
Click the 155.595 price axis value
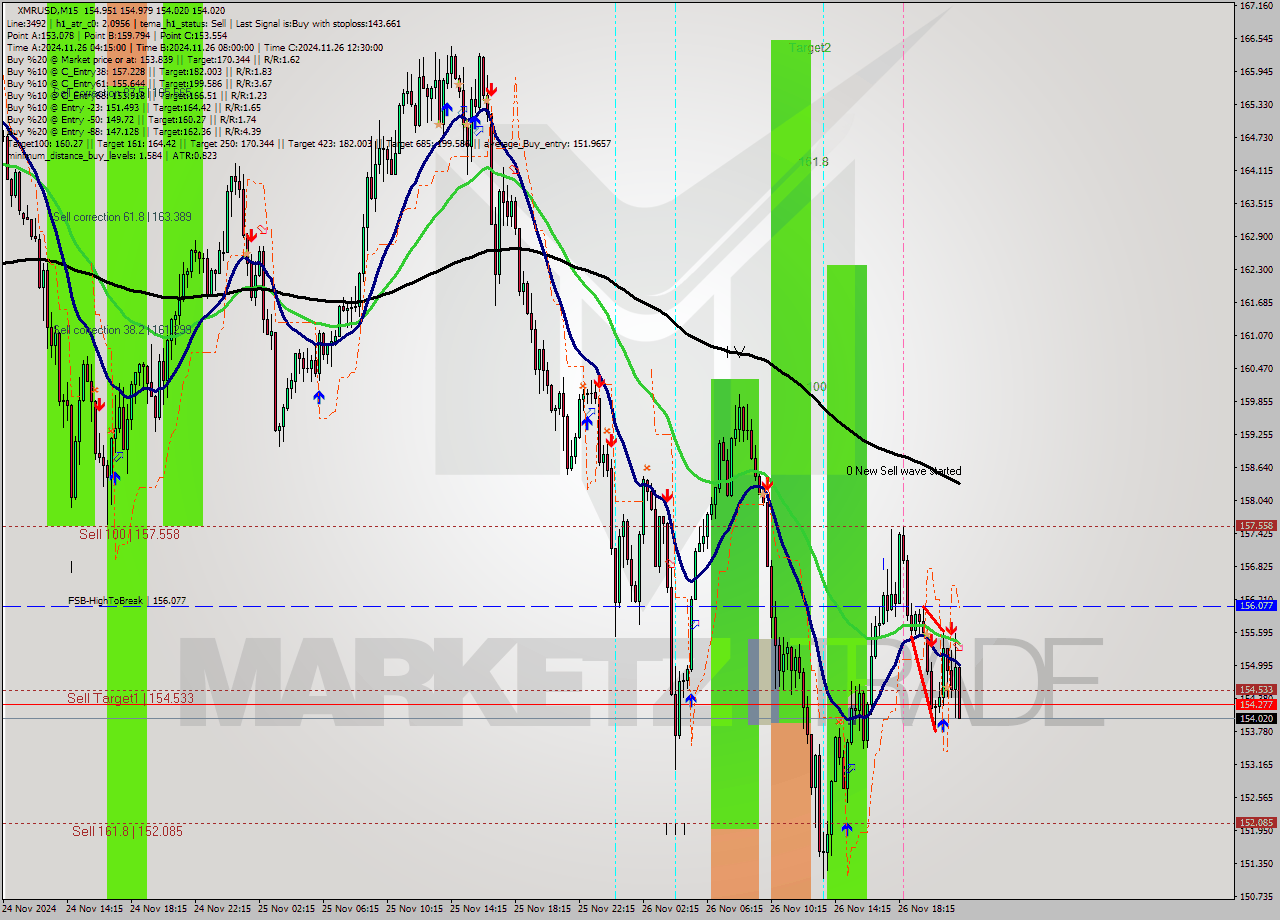click(x=1256, y=633)
